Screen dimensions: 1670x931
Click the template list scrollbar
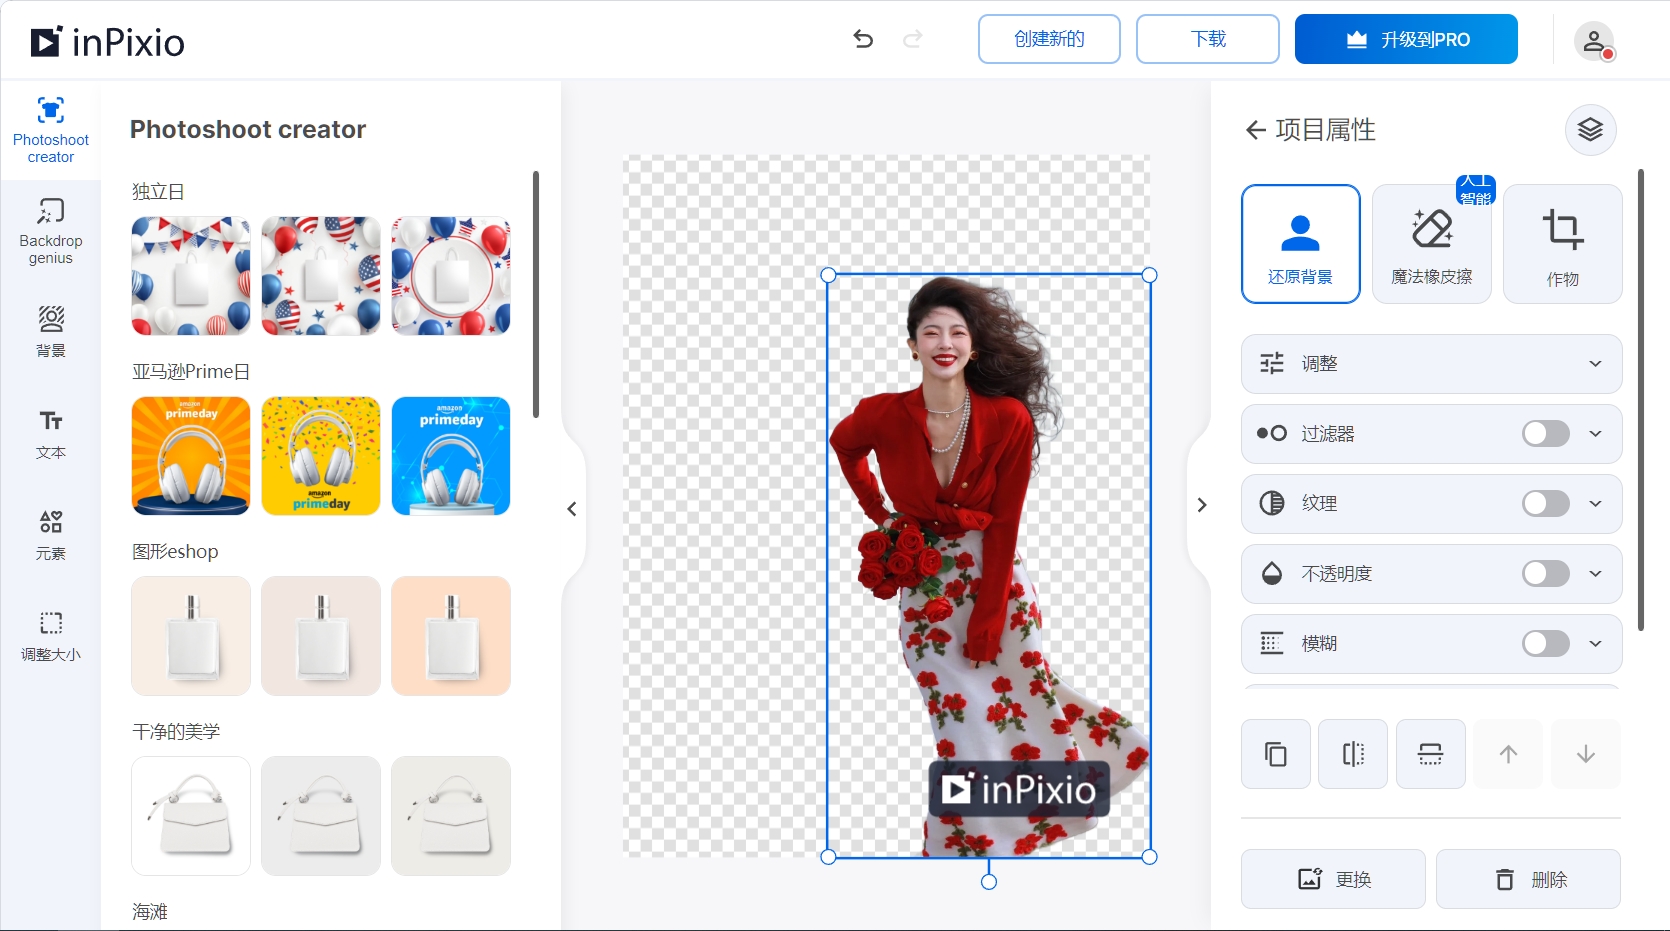[x=536, y=295]
